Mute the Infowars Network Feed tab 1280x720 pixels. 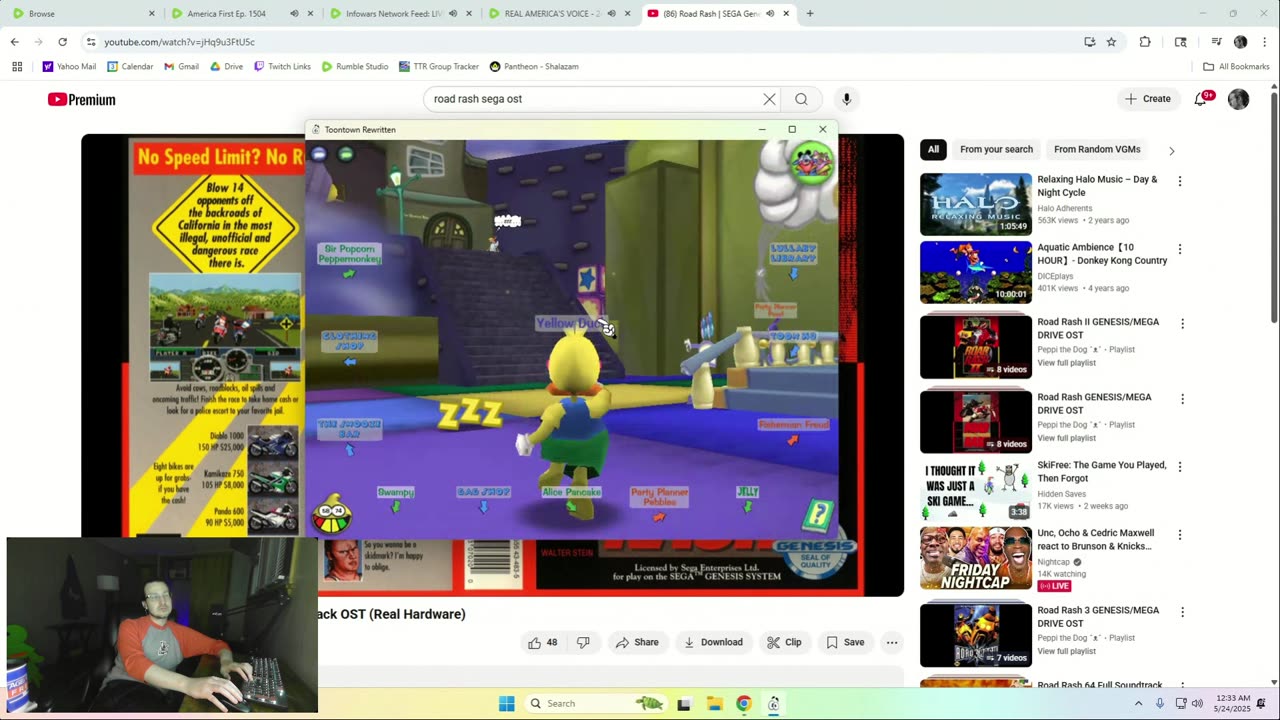(x=453, y=14)
